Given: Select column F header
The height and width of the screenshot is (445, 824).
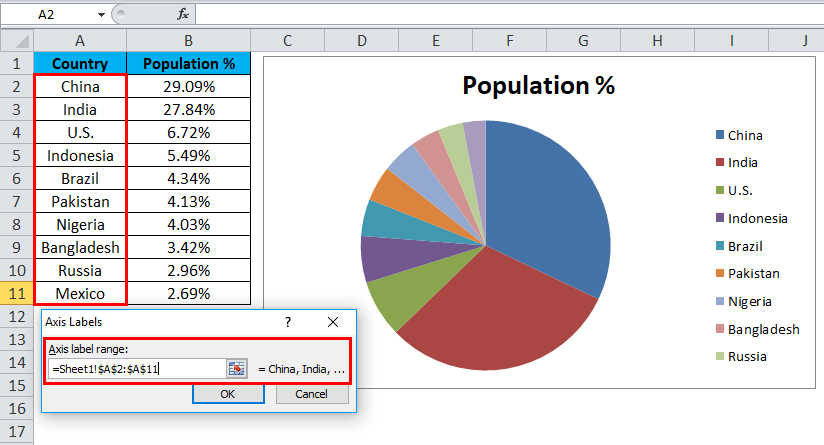Looking at the screenshot, I should [510, 40].
